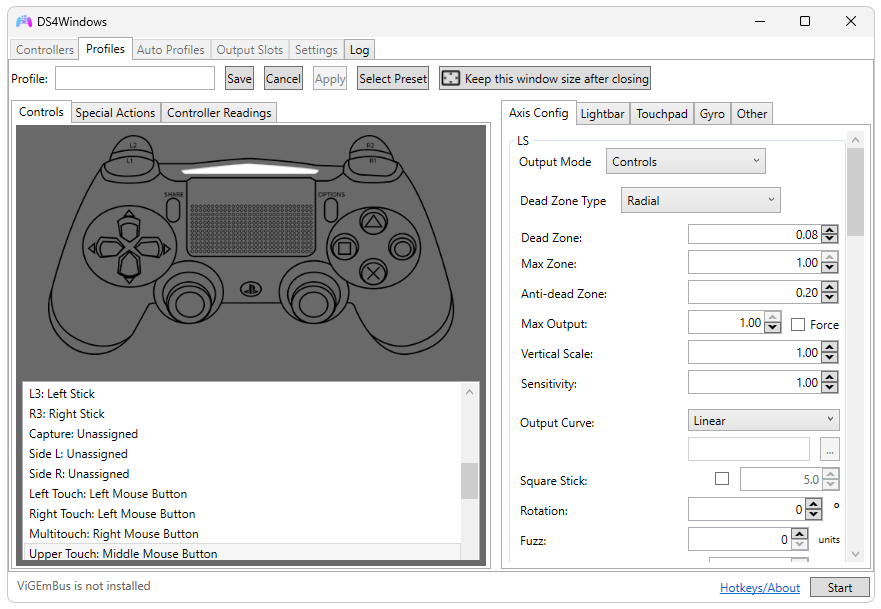Open the Other tab
881x609 pixels.
(x=751, y=113)
